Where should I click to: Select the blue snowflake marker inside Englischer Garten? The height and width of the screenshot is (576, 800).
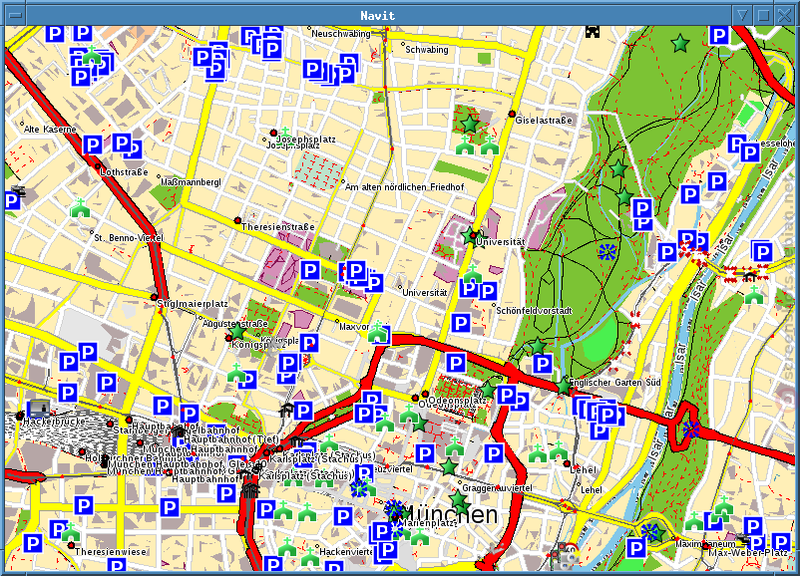[607, 251]
